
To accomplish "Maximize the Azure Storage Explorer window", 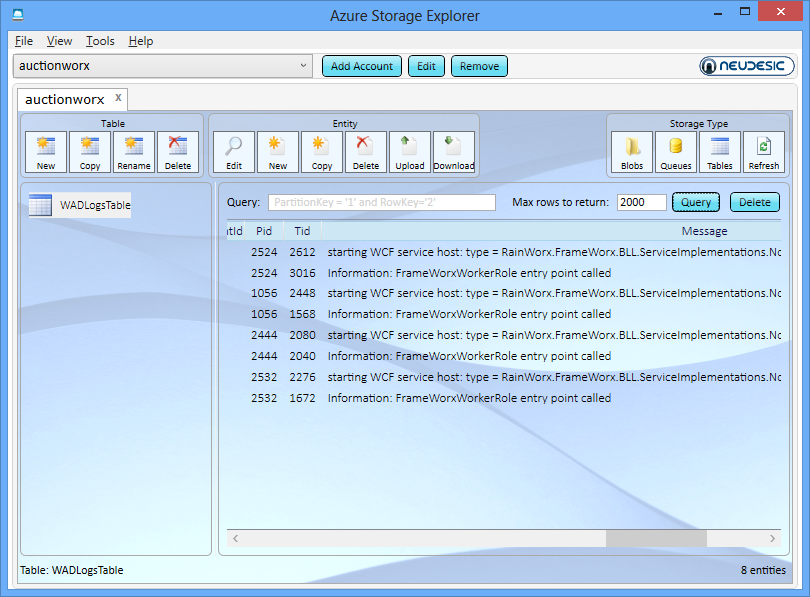I will pos(744,11).
